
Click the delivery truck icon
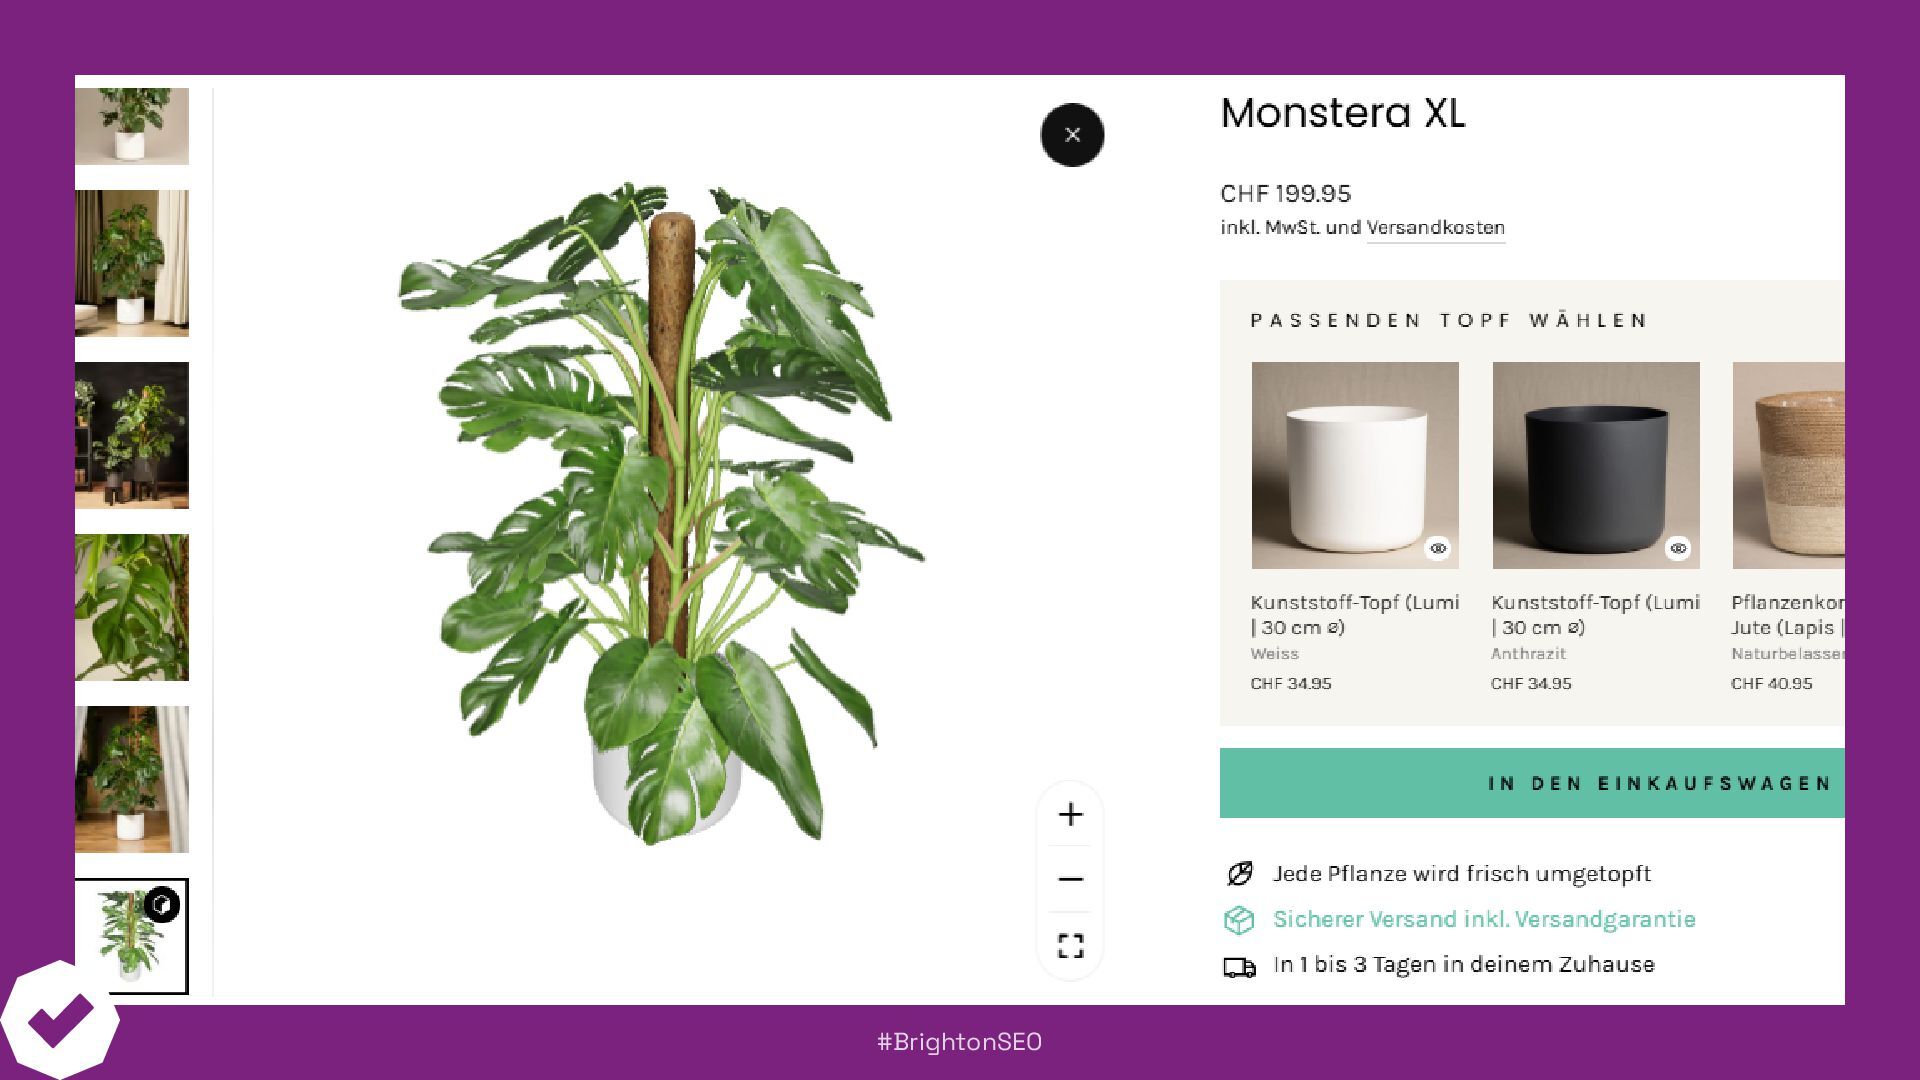[x=1240, y=966]
